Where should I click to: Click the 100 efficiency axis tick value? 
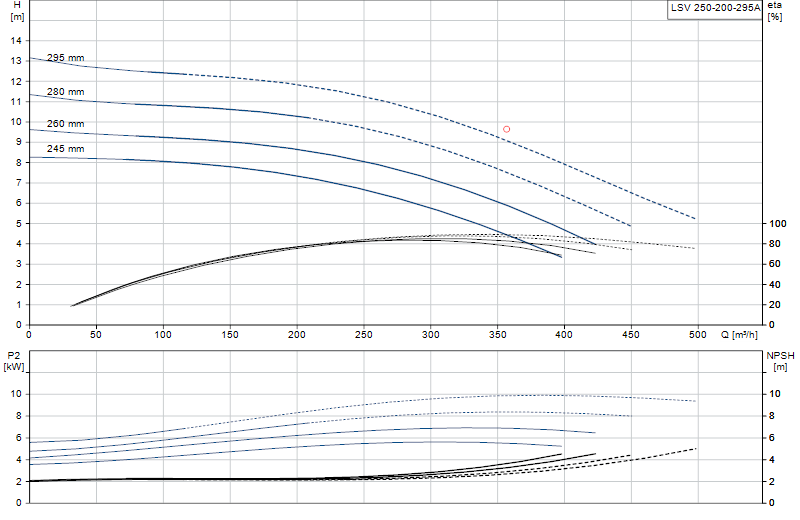pos(778,224)
